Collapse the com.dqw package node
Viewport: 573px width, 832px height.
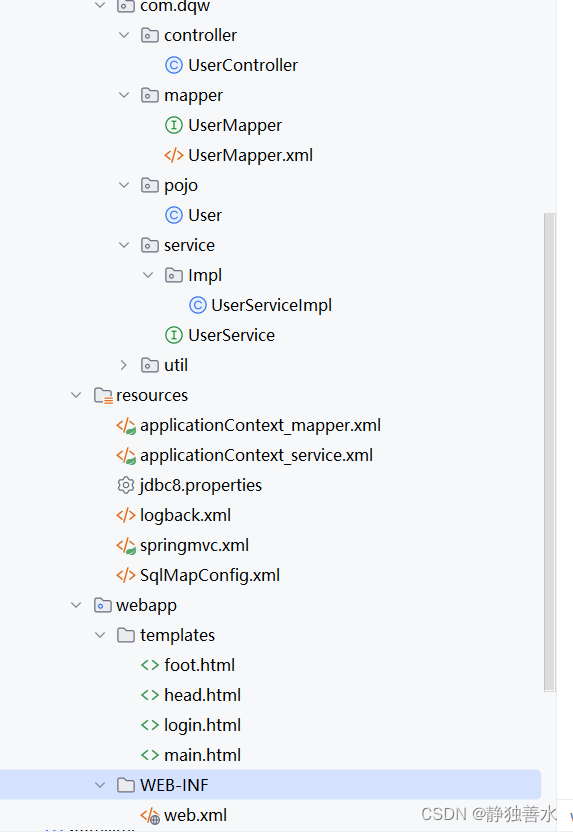click(x=100, y=5)
